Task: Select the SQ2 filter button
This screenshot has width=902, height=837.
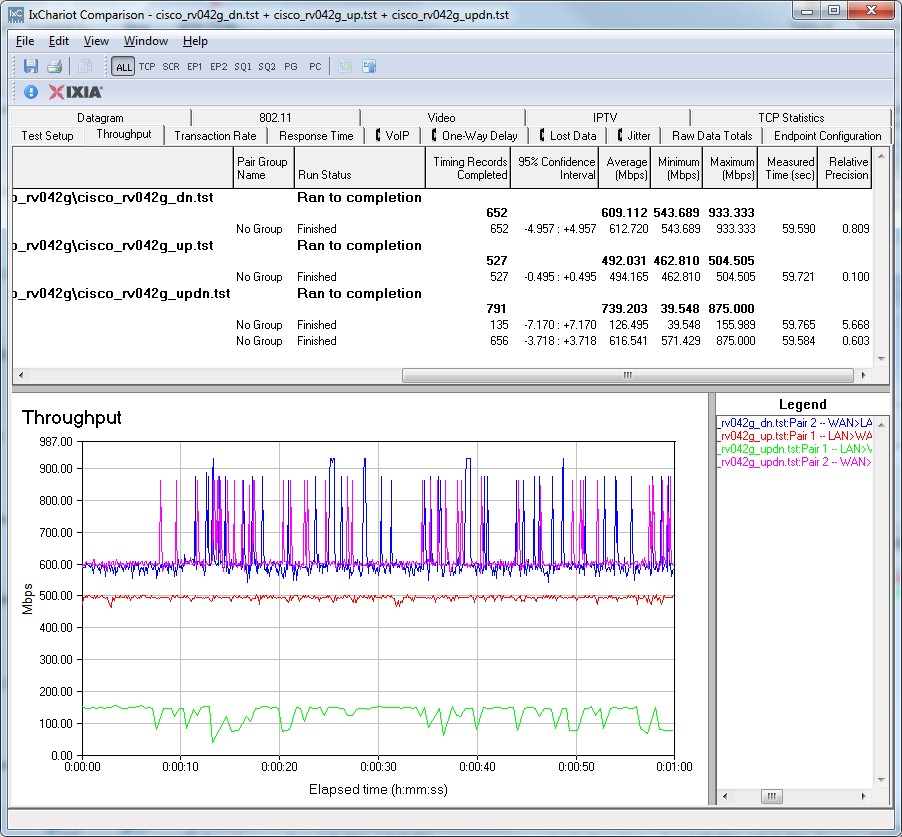Action: click(x=267, y=67)
